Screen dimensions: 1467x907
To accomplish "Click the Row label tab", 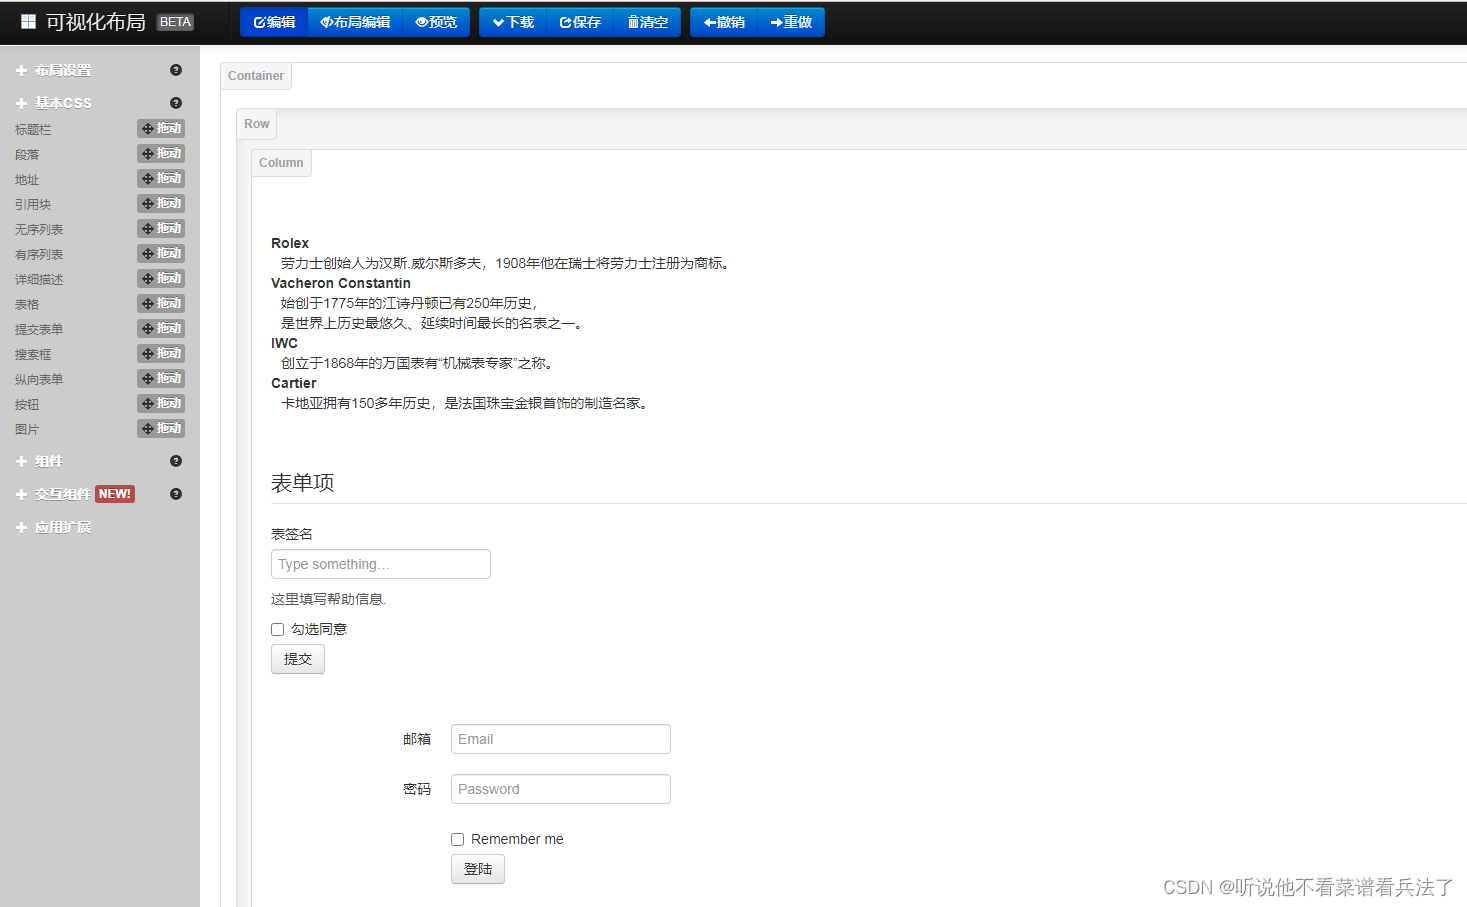I will click(x=257, y=124).
